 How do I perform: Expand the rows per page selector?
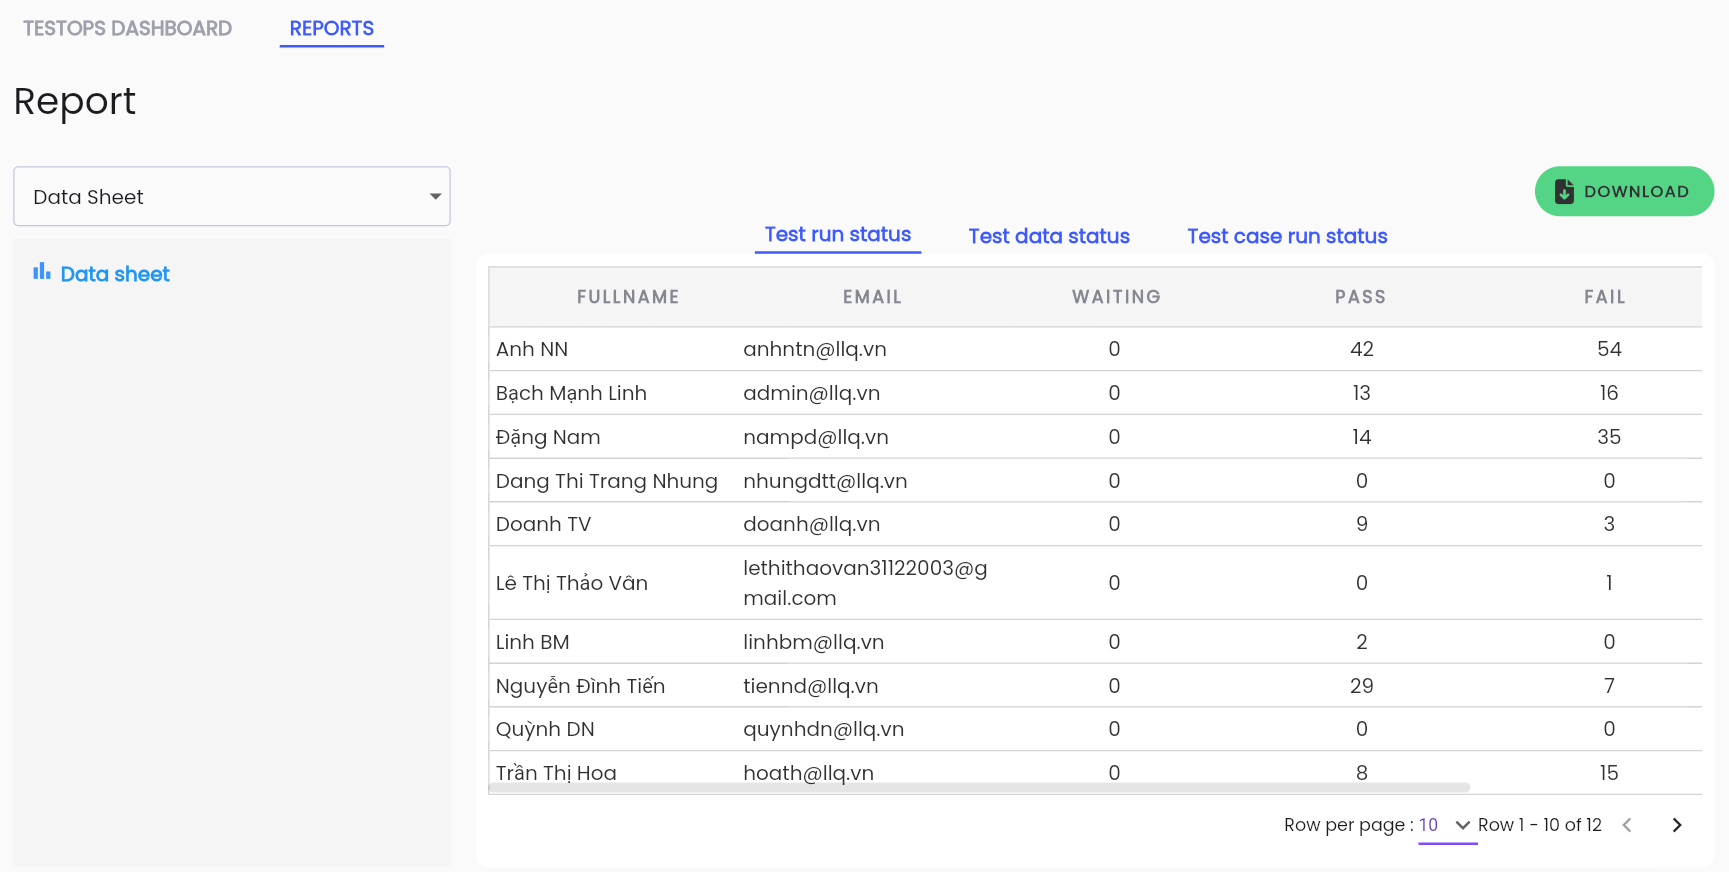[x=1447, y=825]
